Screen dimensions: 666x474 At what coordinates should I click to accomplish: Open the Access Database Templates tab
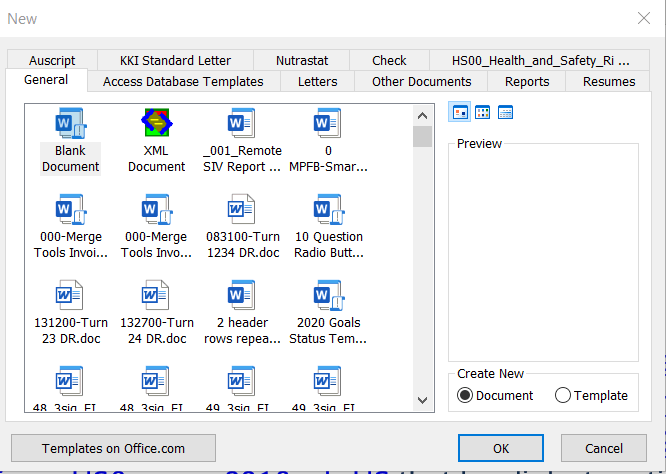[x=183, y=82]
